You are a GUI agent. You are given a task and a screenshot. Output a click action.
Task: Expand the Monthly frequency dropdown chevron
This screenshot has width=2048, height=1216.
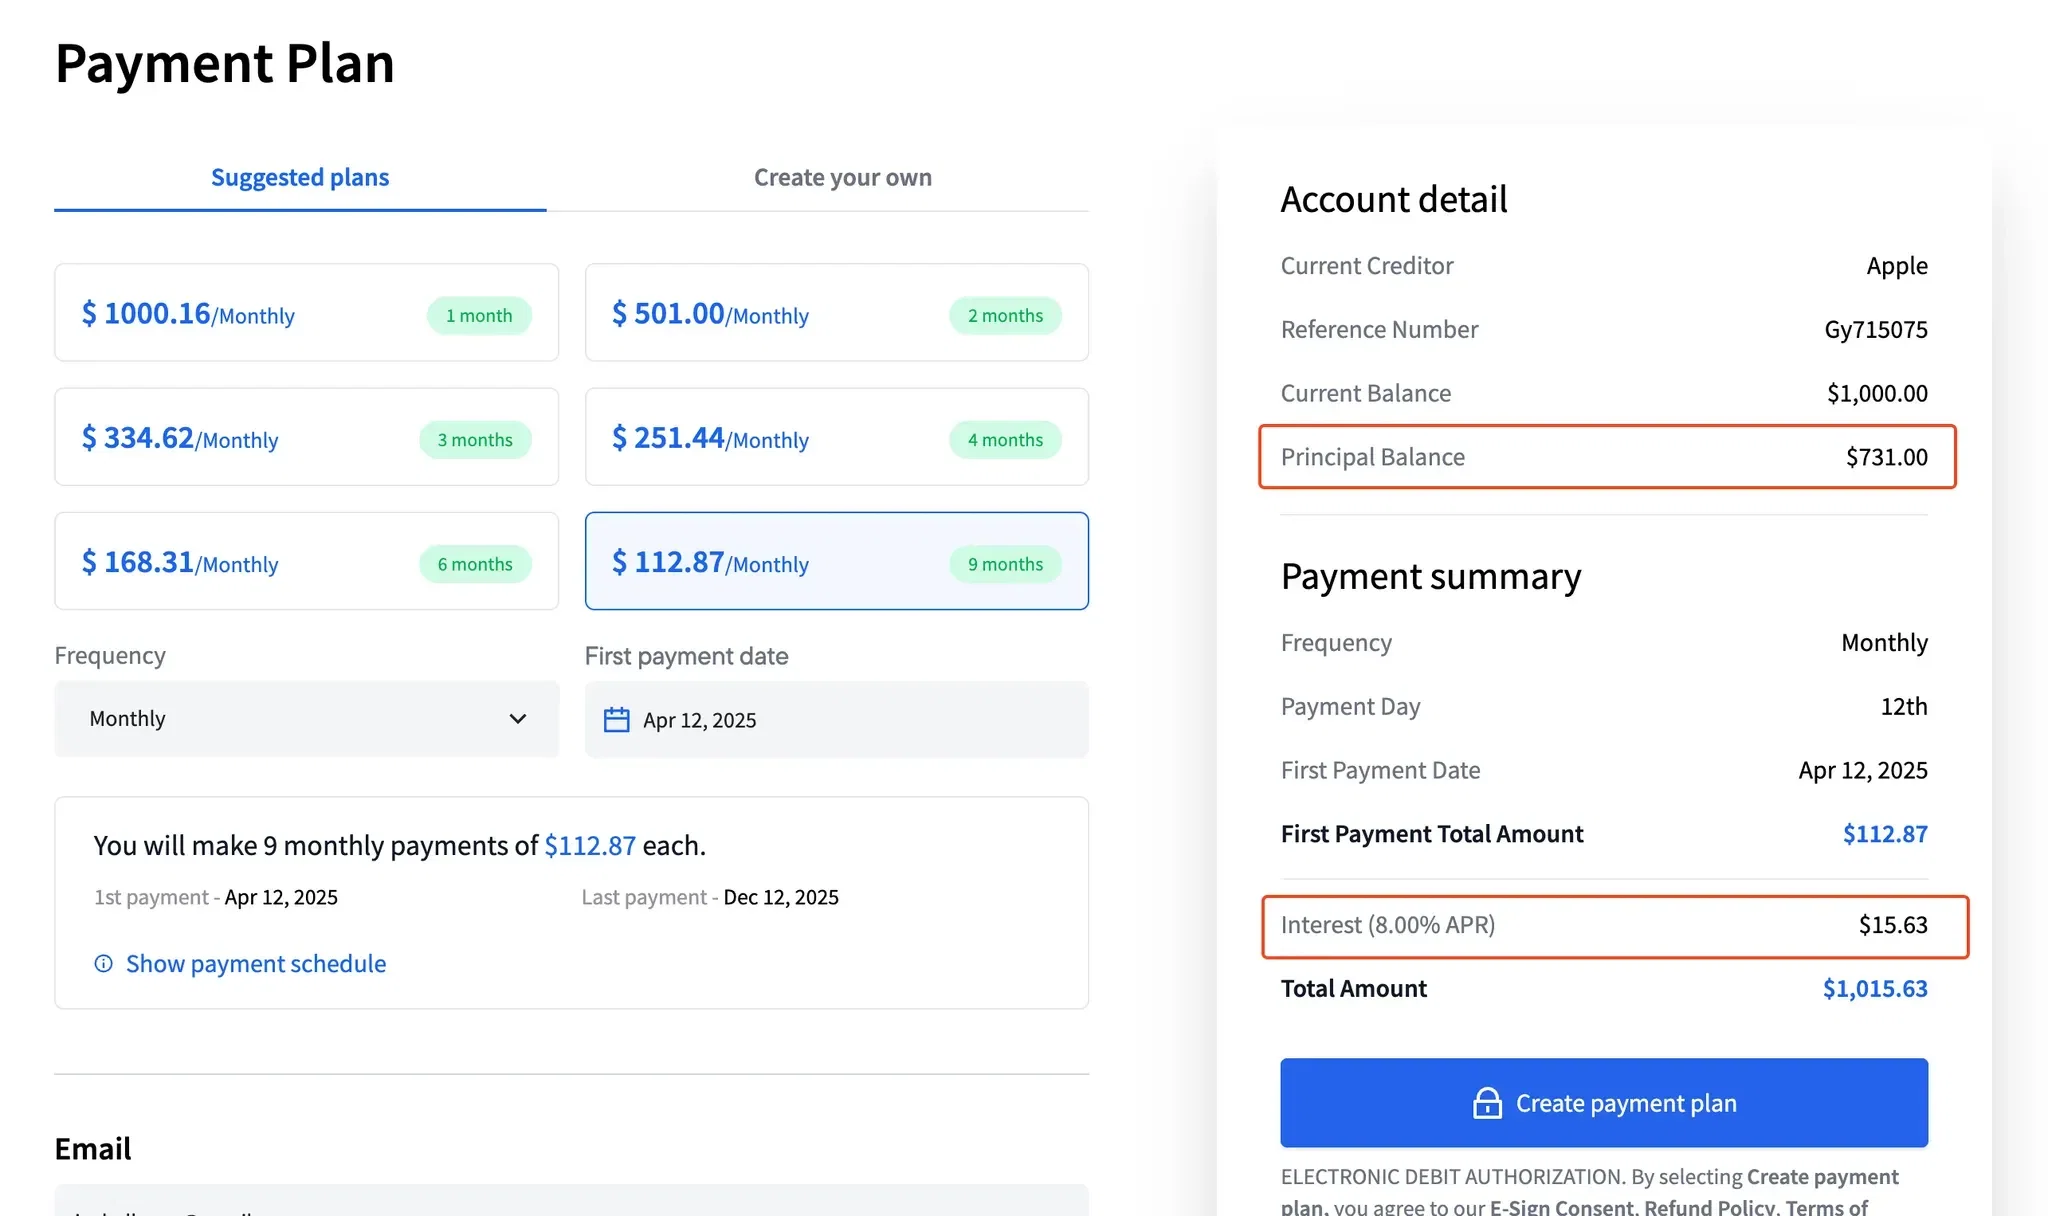(x=517, y=719)
